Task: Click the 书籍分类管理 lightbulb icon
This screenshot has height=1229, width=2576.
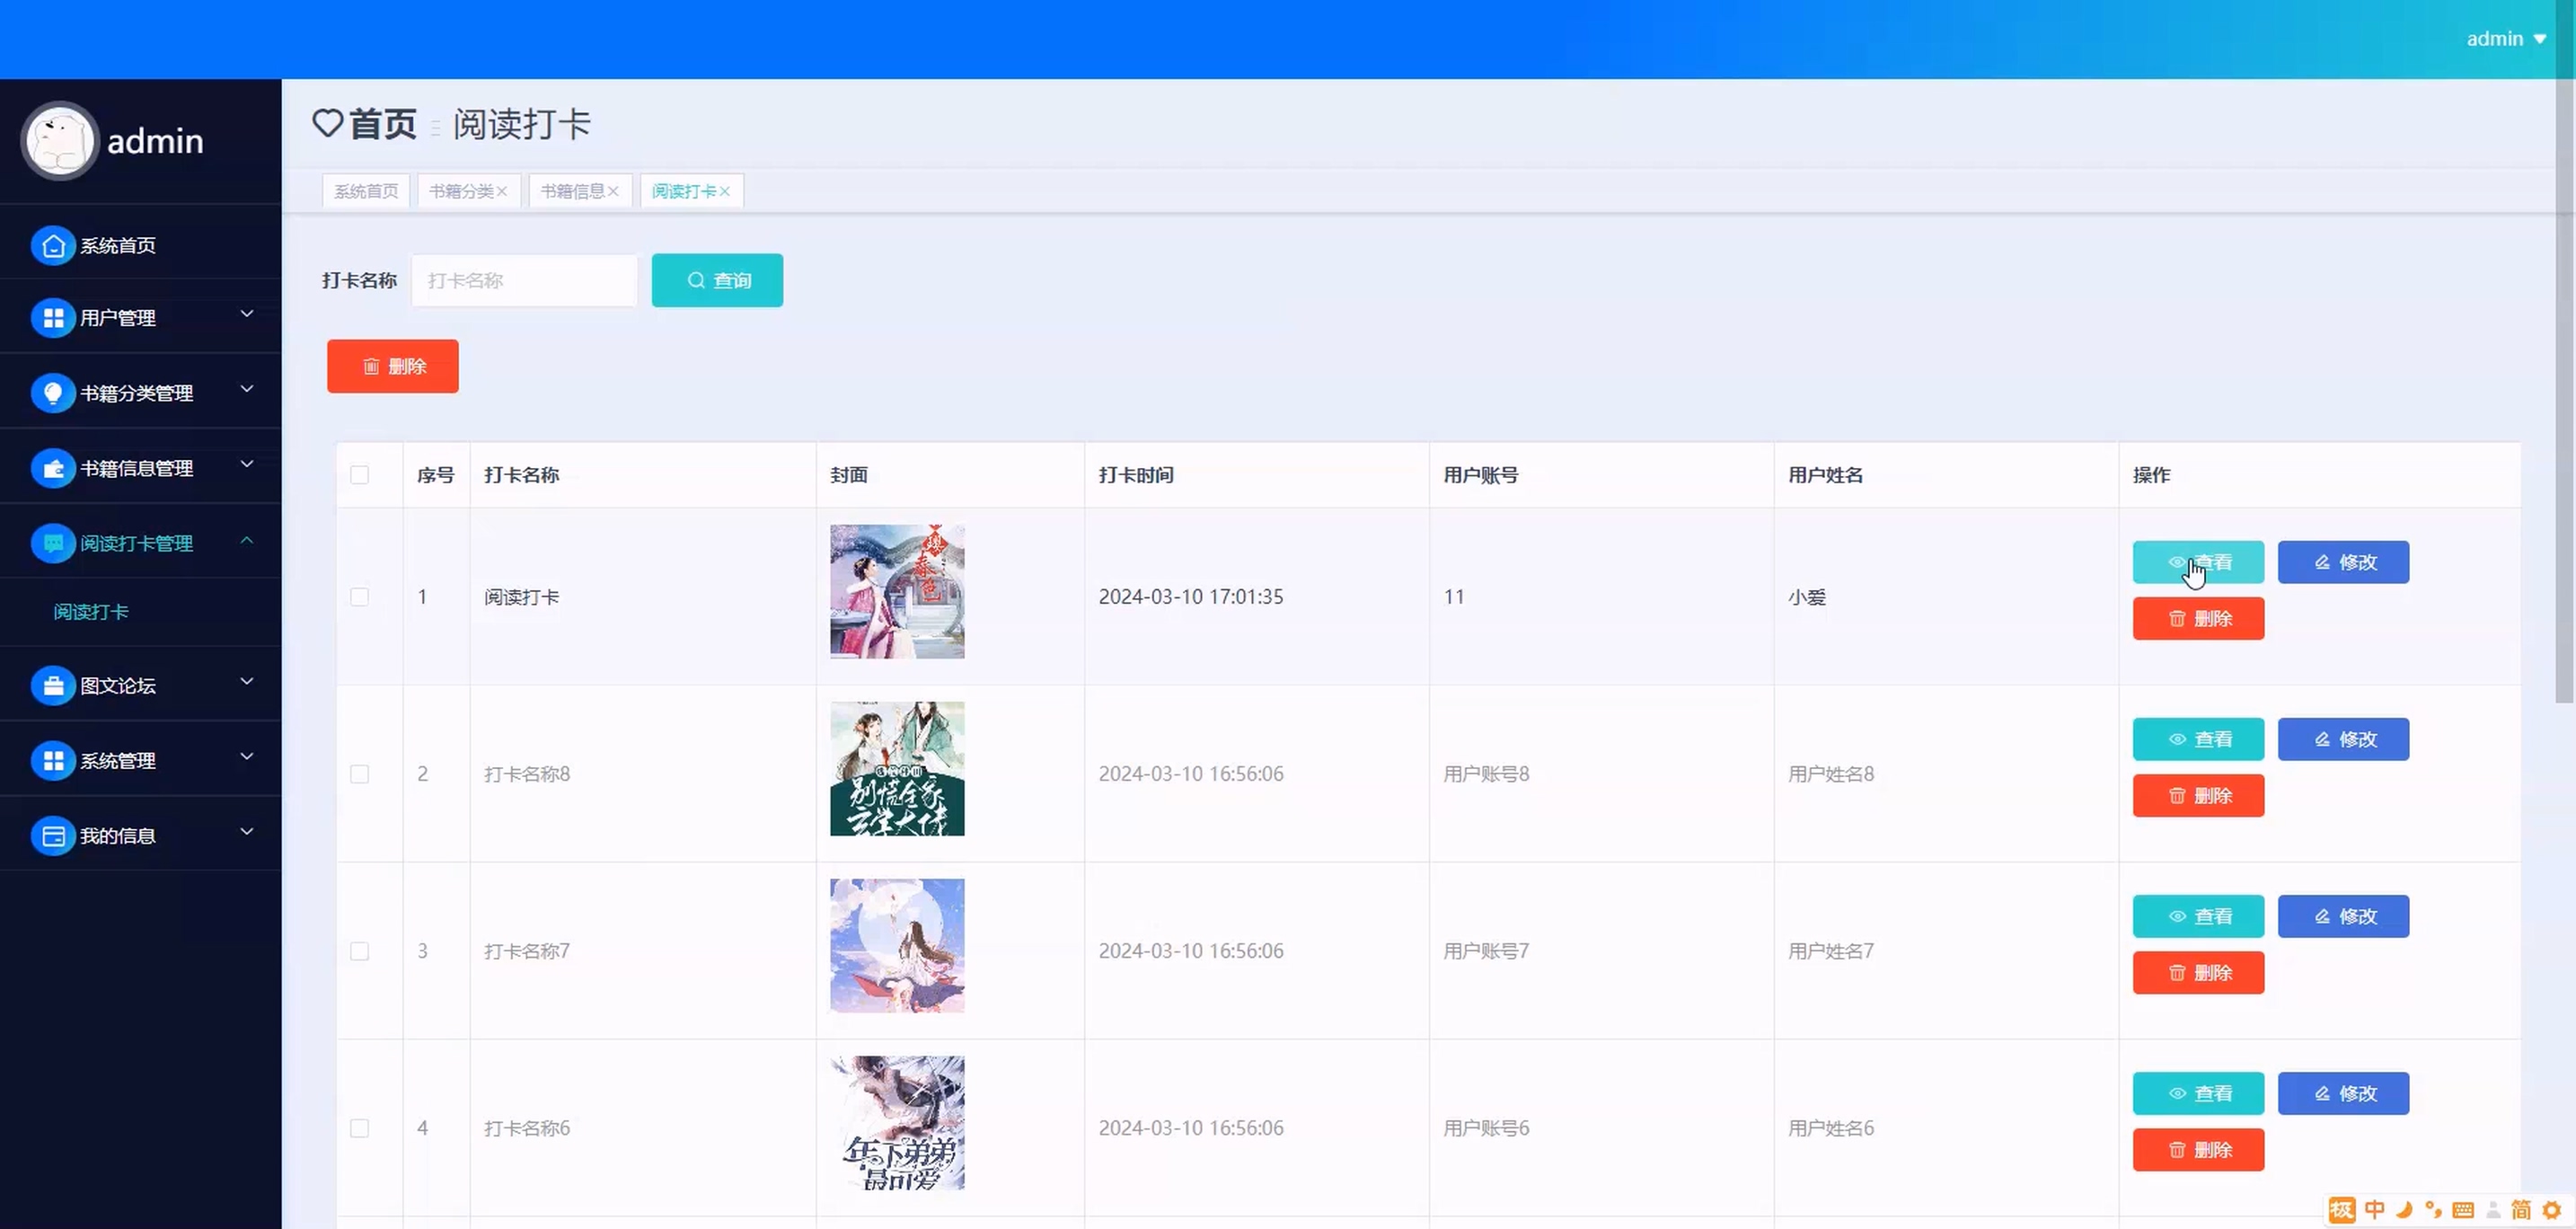Action: 53,393
